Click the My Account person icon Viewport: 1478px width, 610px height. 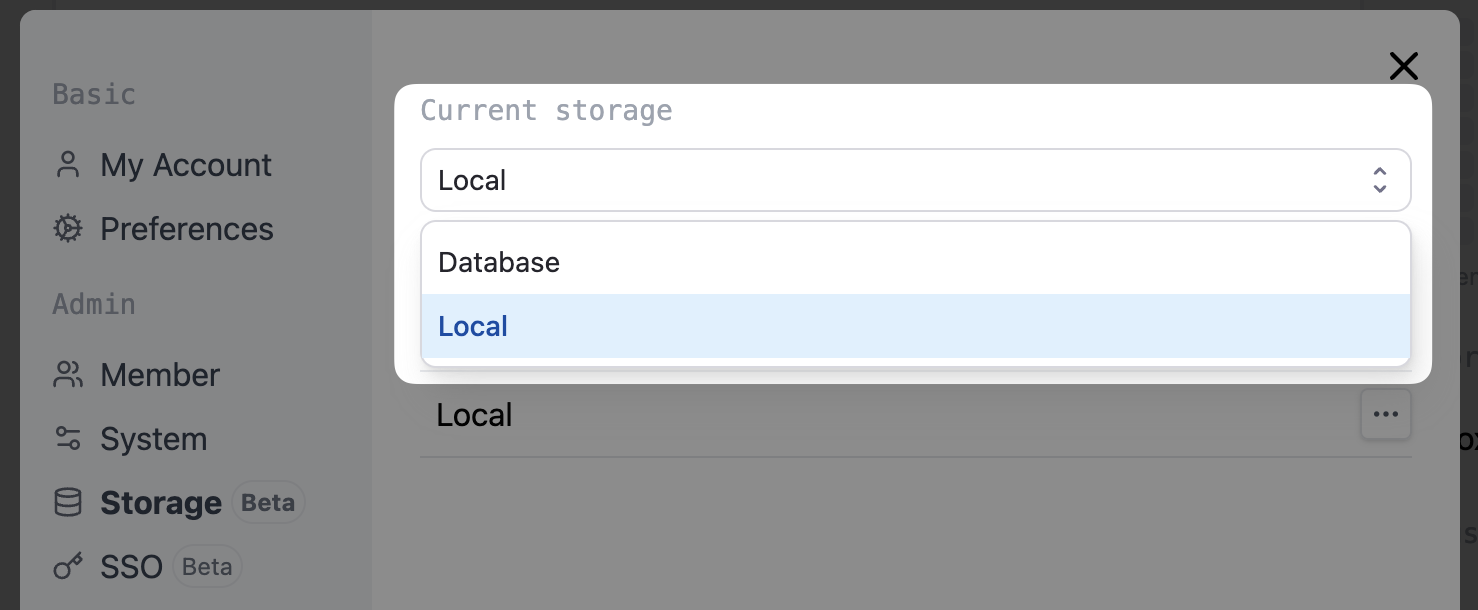68,165
